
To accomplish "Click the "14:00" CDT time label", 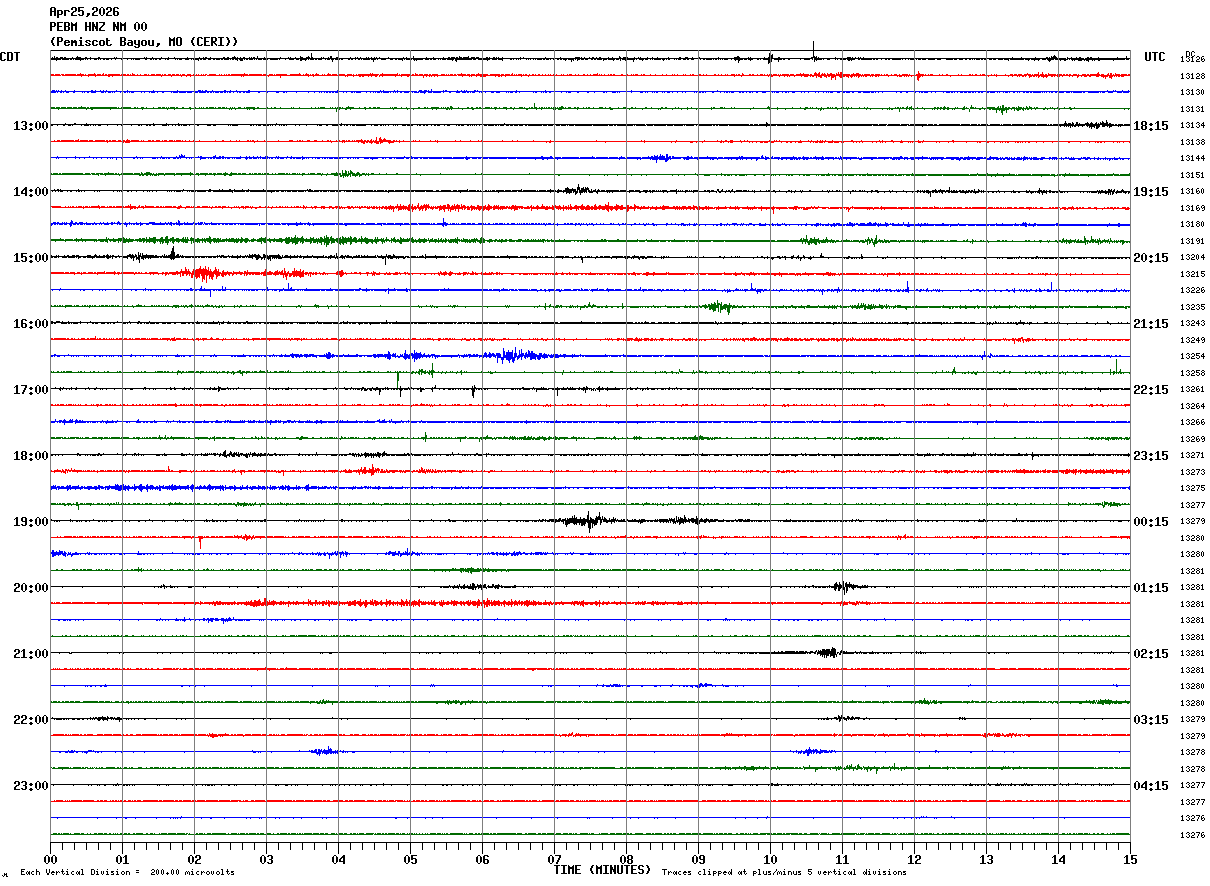I will [x=31, y=192].
